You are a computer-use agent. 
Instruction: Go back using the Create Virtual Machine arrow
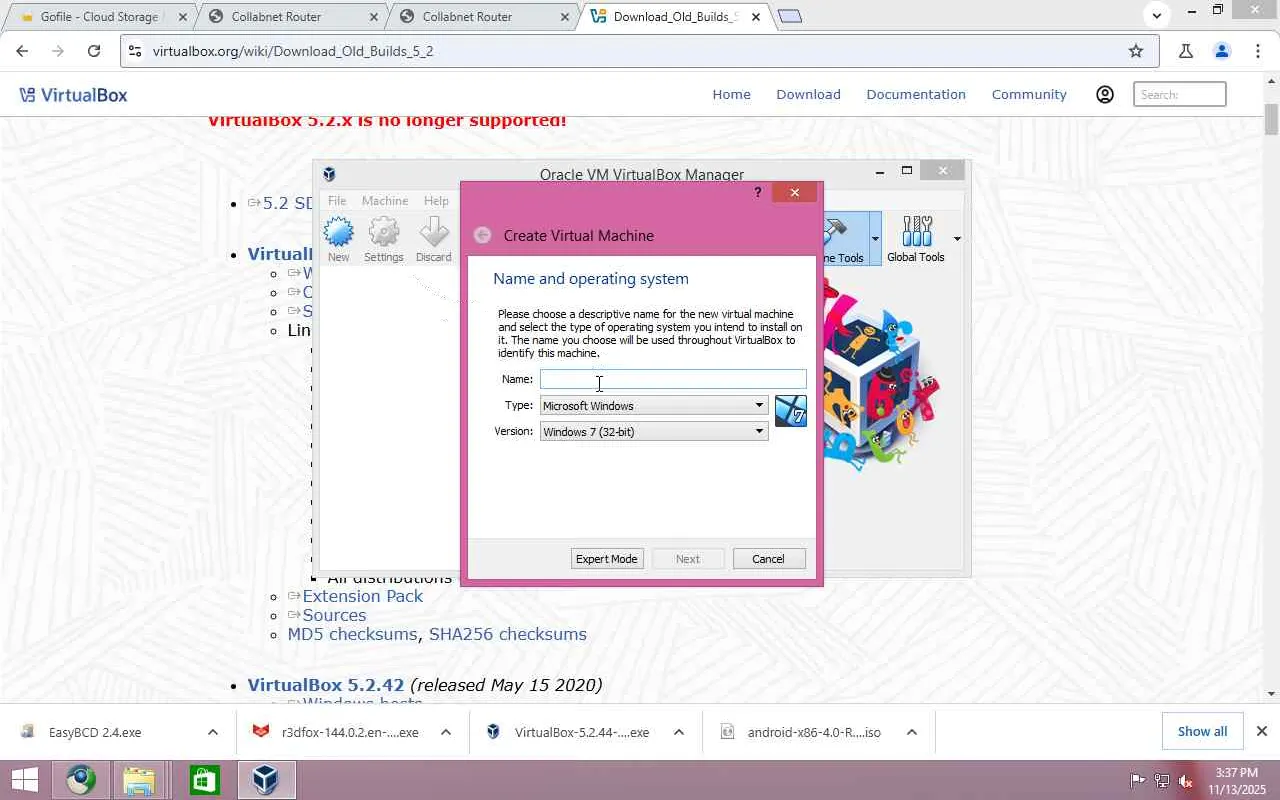pos(483,235)
